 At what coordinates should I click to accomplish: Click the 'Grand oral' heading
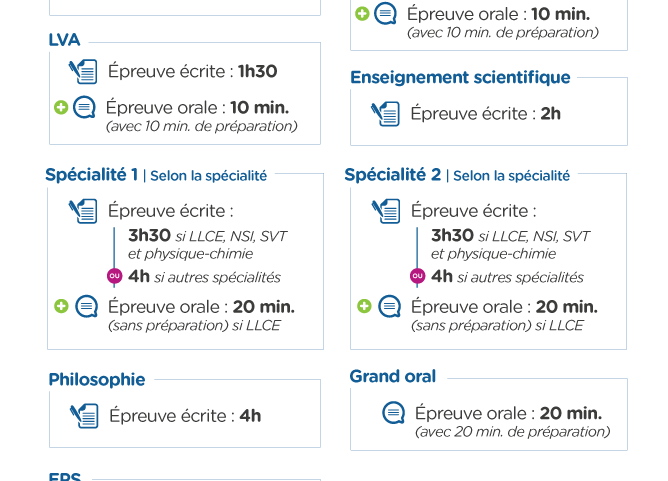pyautogui.click(x=393, y=376)
